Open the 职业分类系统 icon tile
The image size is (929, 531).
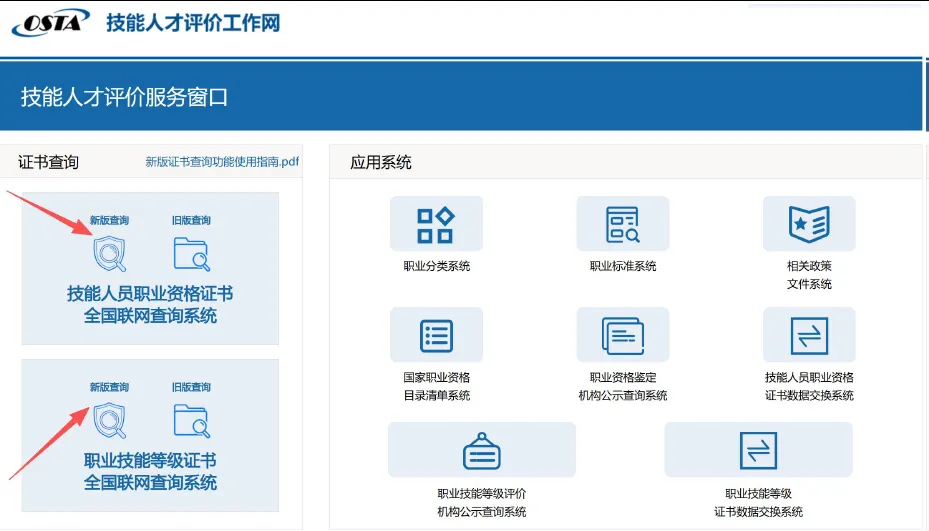click(436, 224)
